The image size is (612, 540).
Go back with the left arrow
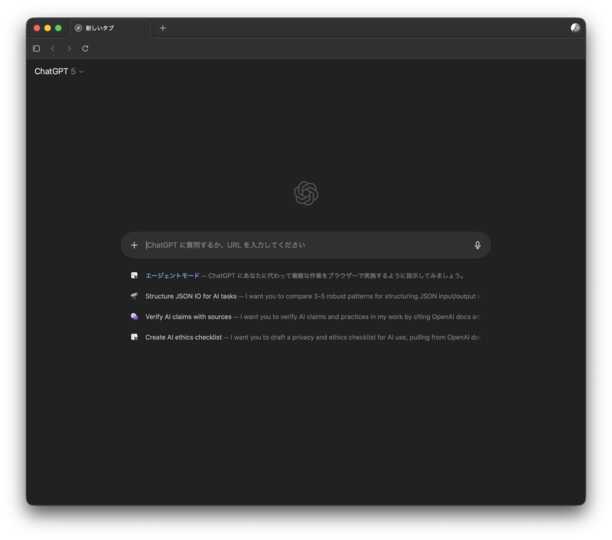pos(53,48)
